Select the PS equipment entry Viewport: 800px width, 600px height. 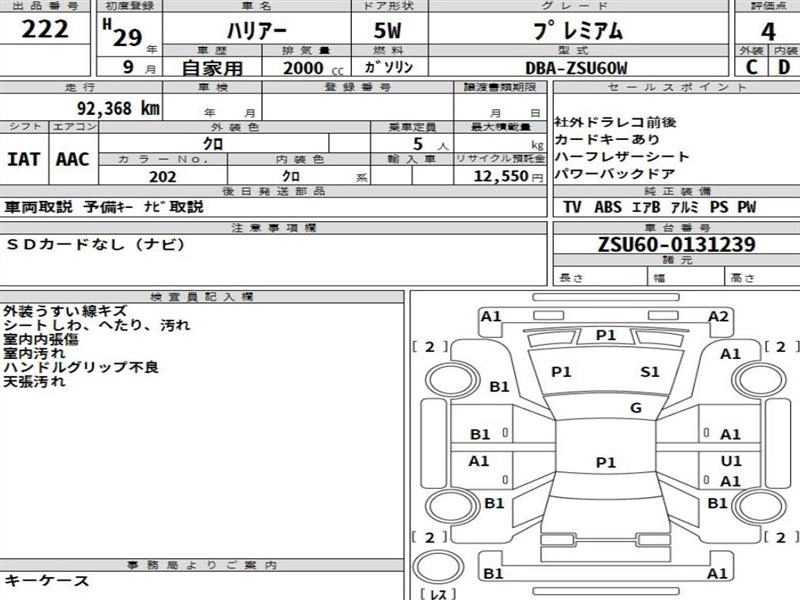(x=719, y=207)
